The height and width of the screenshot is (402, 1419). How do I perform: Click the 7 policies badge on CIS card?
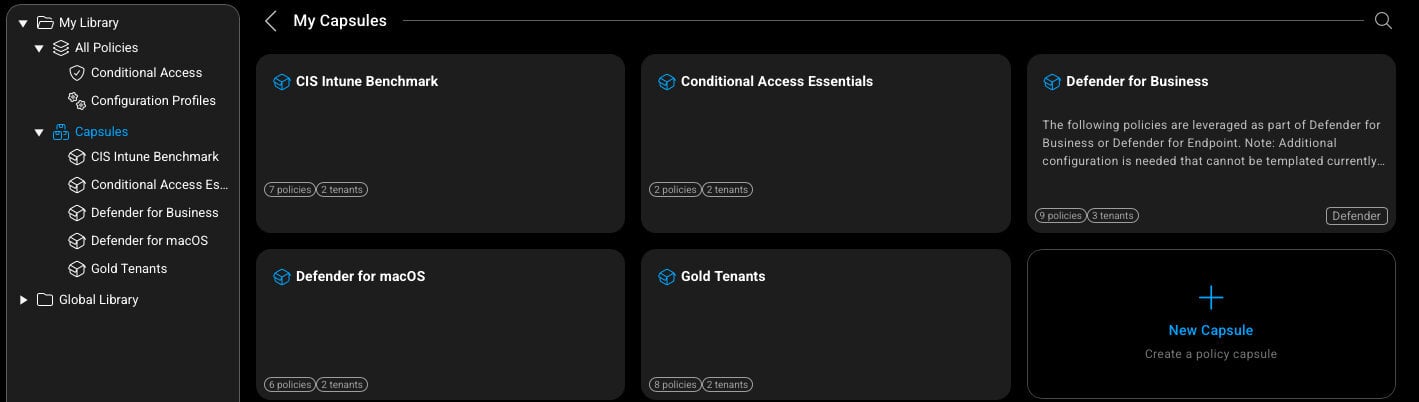[x=290, y=190]
